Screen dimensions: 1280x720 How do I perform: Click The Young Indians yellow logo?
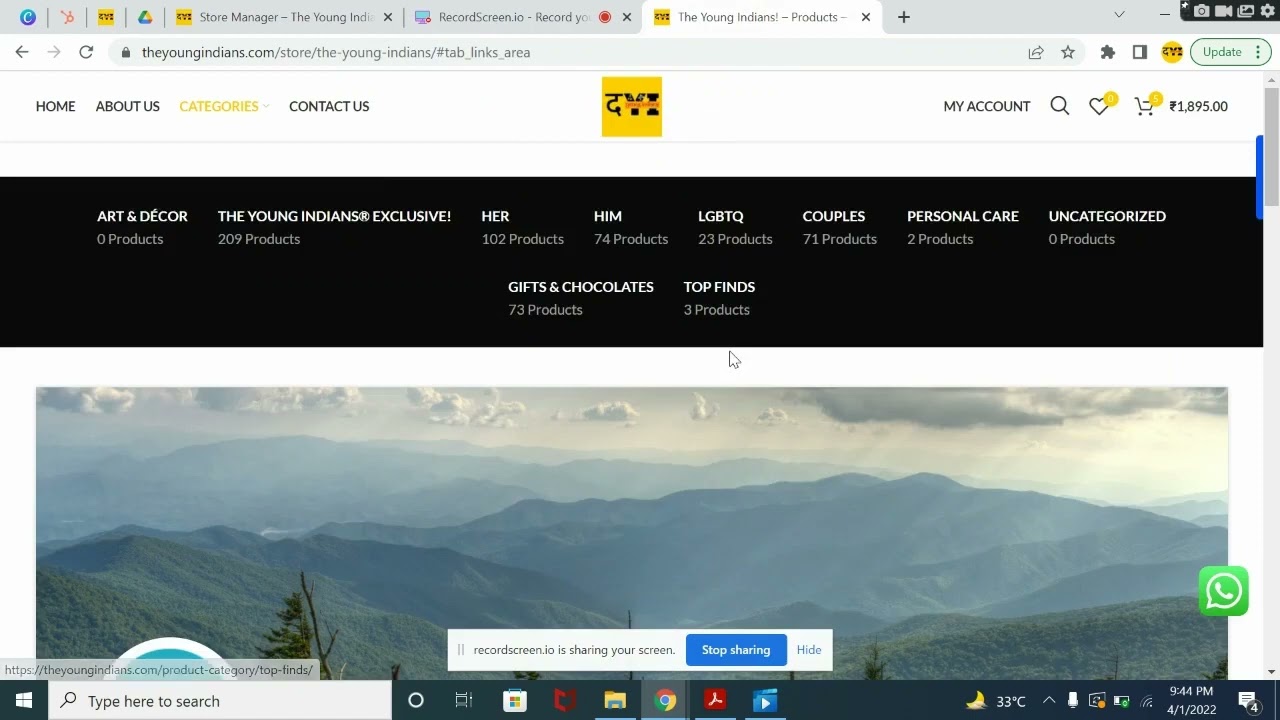pyautogui.click(x=632, y=107)
